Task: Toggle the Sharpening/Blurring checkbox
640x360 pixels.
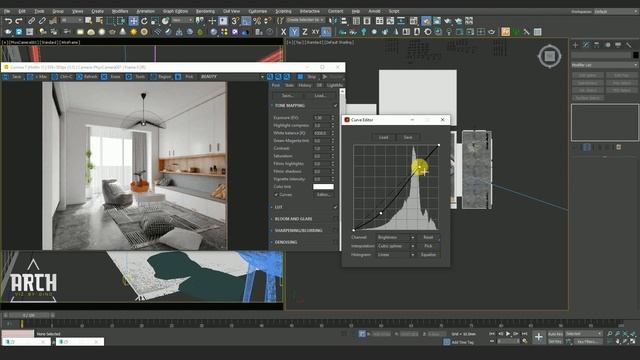Action: click(x=336, y=231)
